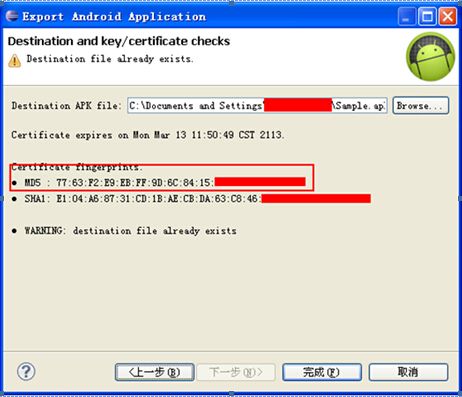462x397 pixels.
Task: Select the SHA1 fingerprint line
Action: pos(191,199)
